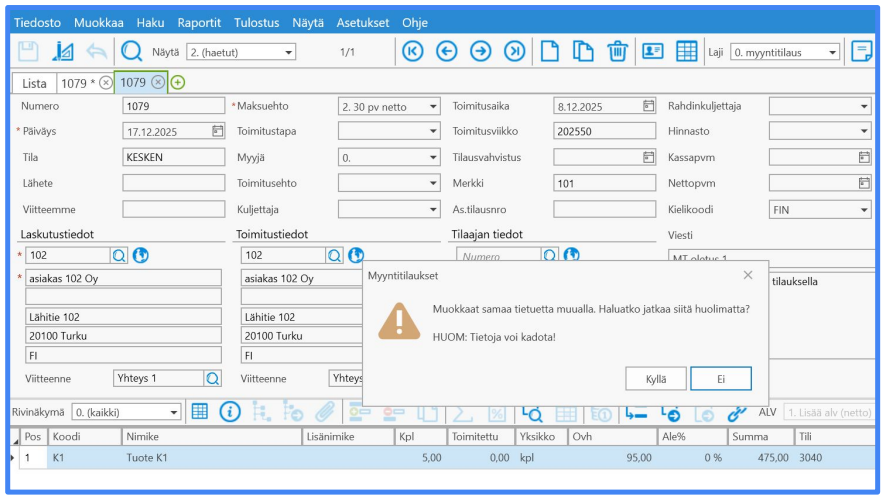The image size is (883, 500).
Task: Click the info icon in the row toolbar
Action: pos(231,412)
